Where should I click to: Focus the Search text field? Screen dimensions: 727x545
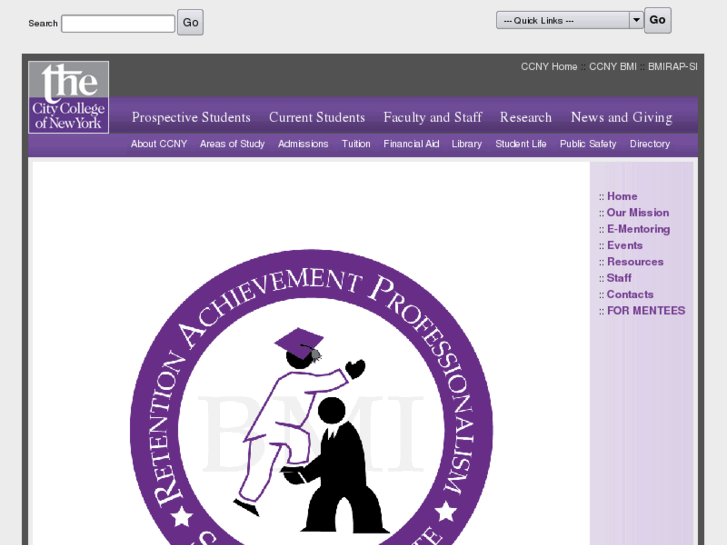(x=118, y=23)
